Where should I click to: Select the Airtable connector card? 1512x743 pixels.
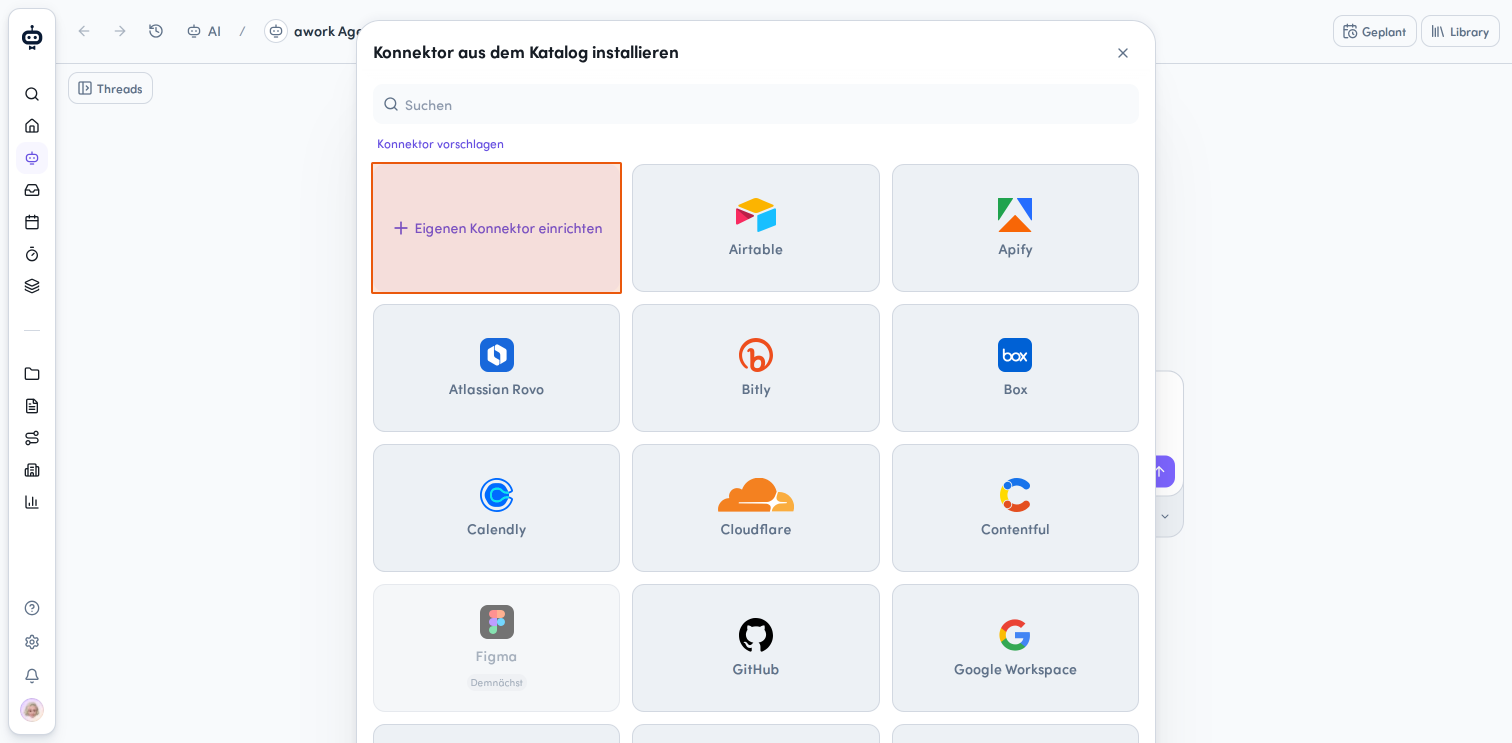[756, 228]
